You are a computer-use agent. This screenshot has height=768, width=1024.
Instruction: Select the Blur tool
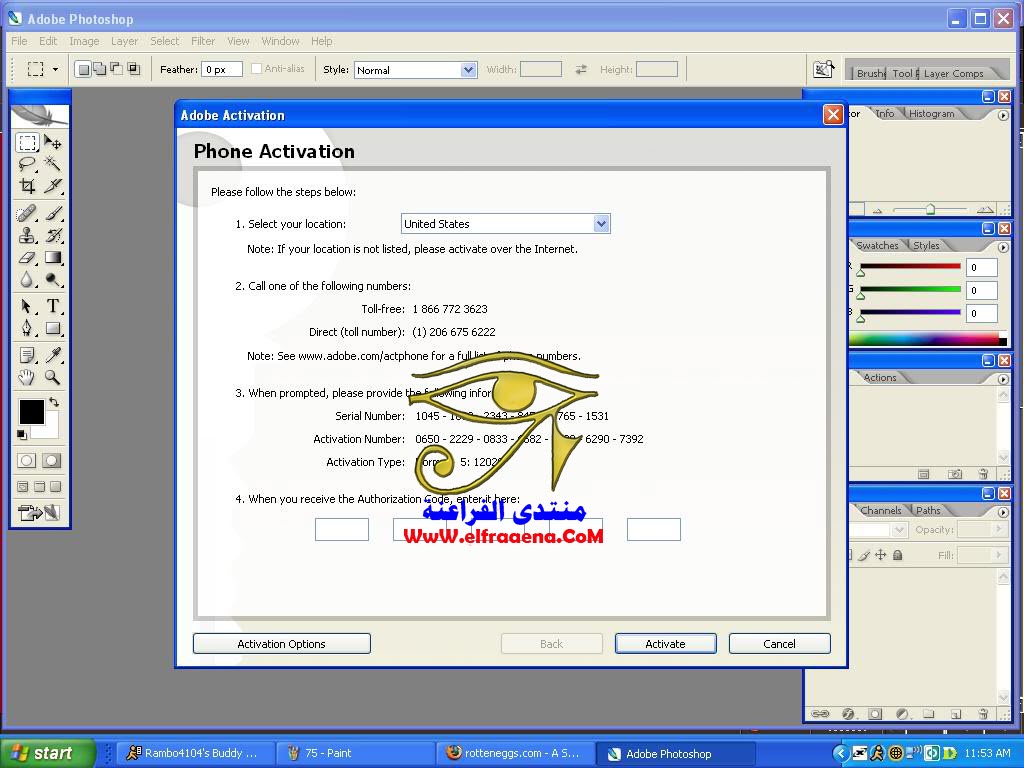(x=27, y=280)
